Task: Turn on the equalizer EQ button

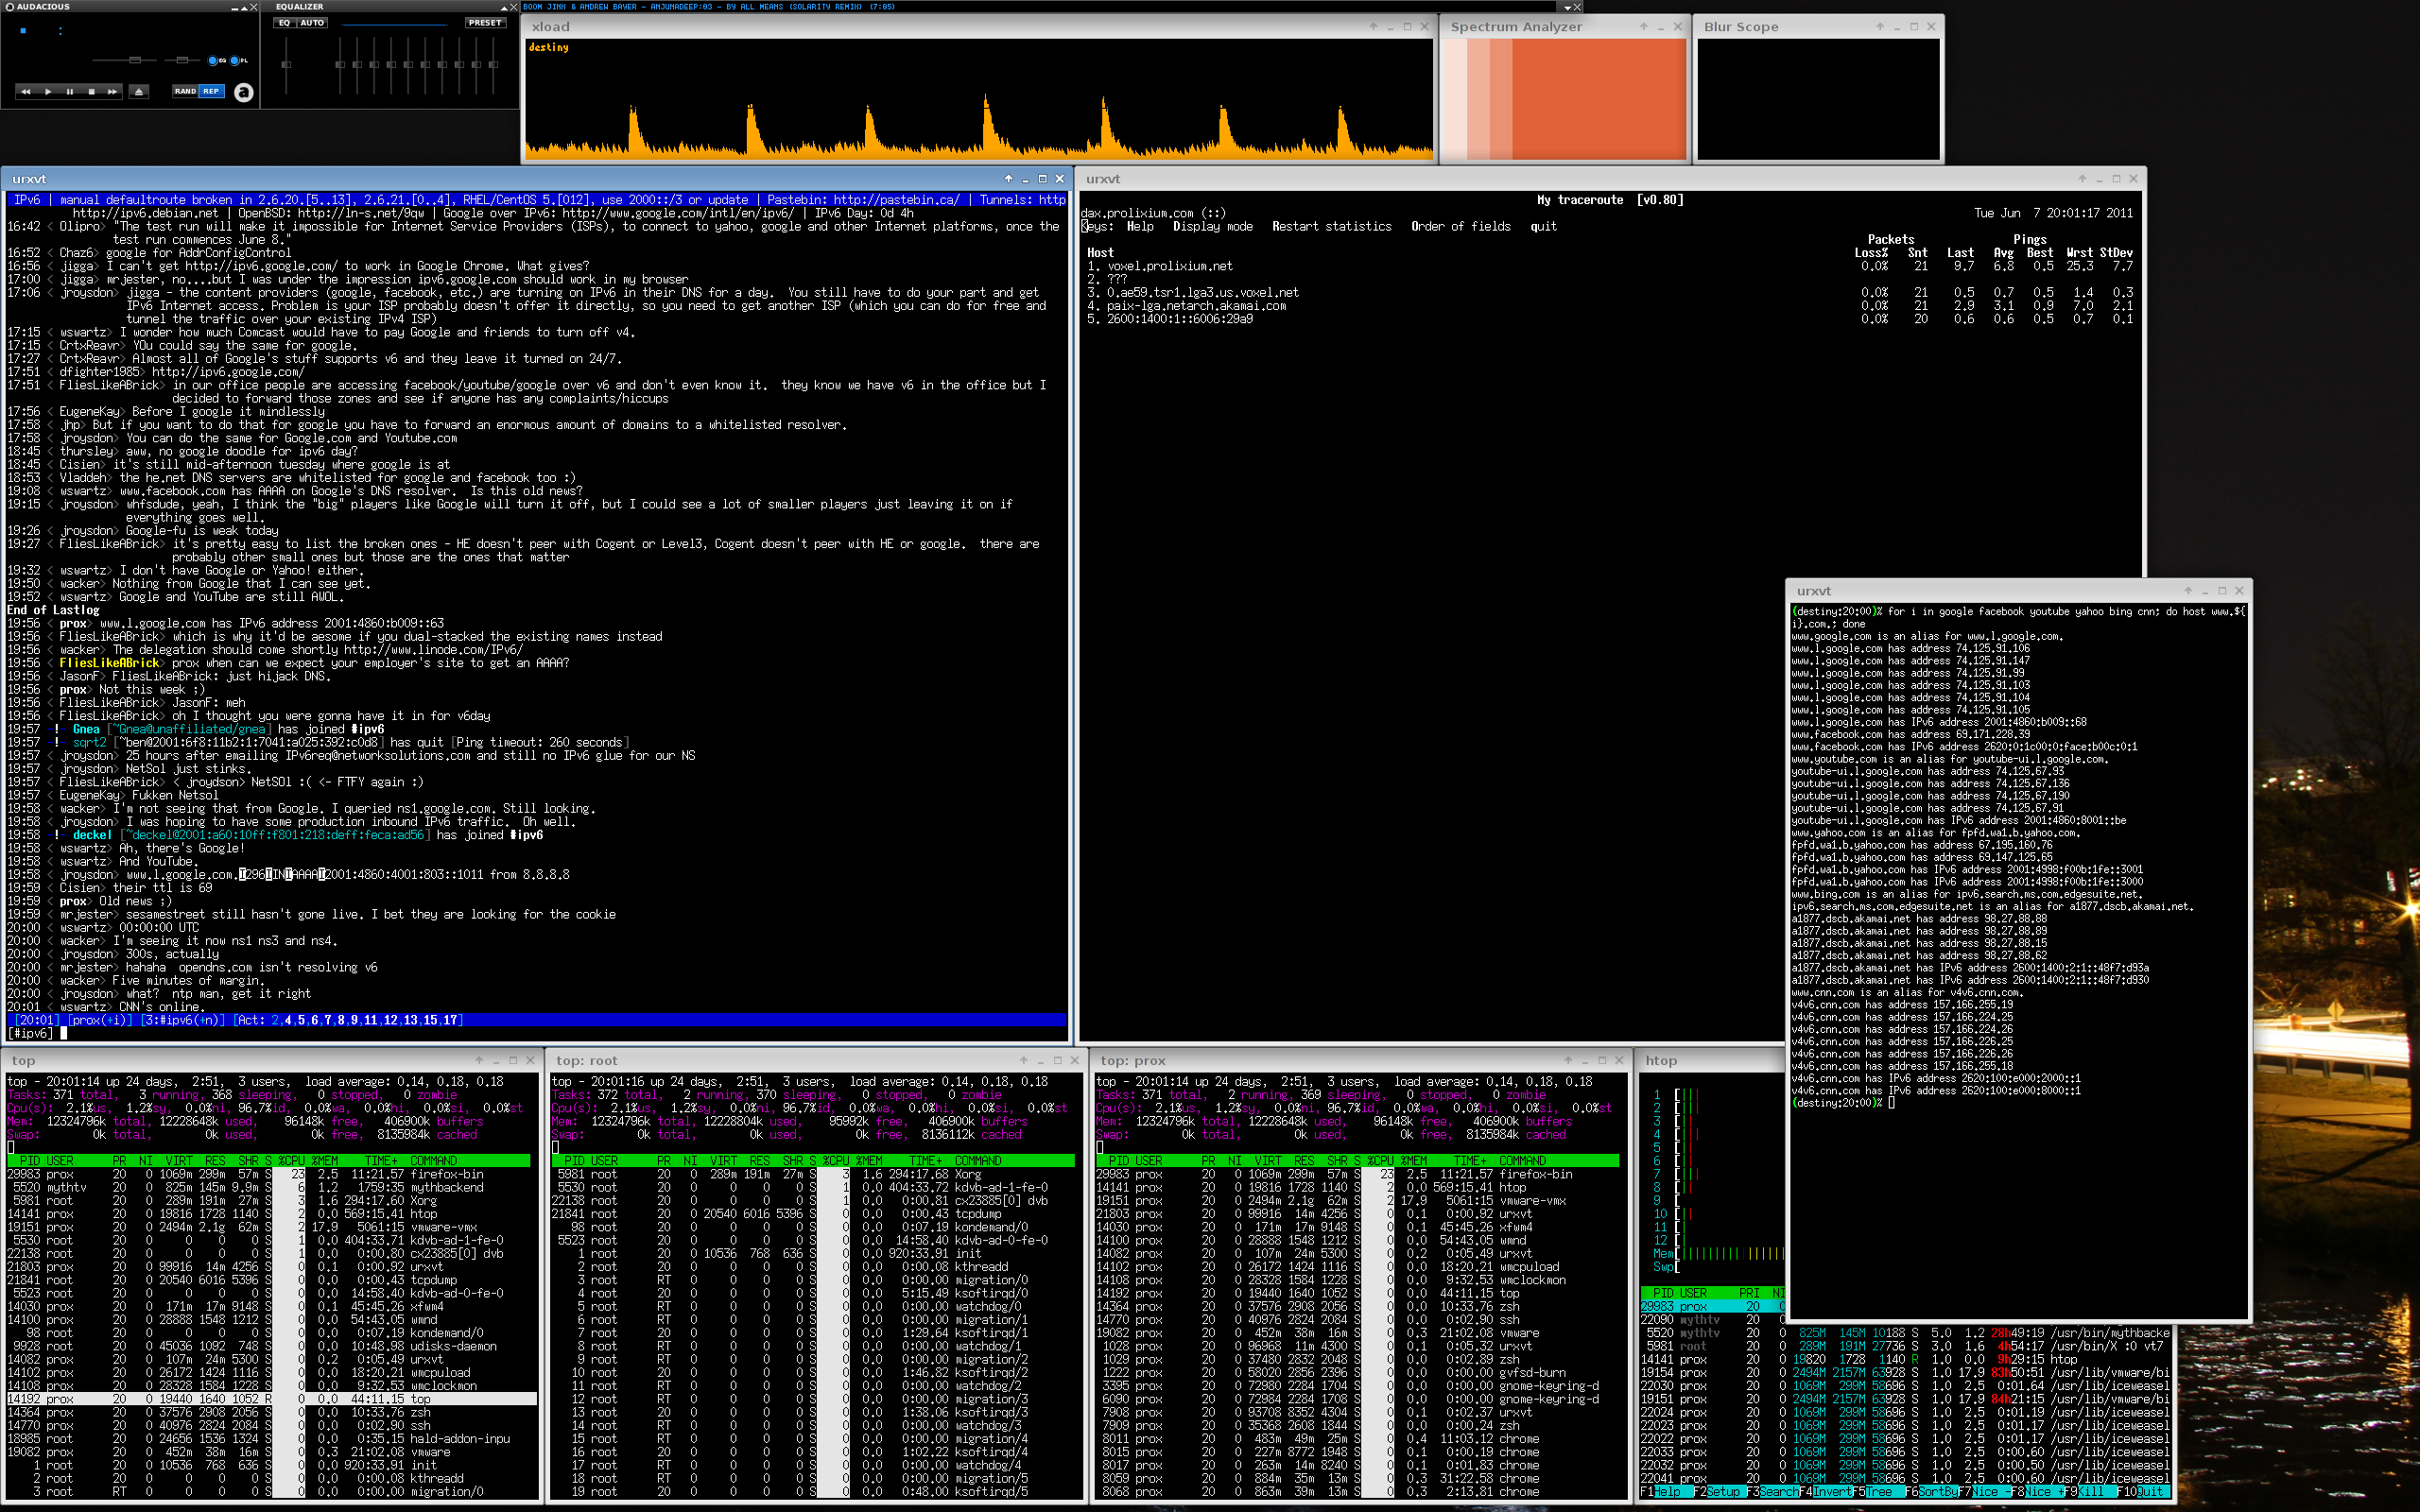Action: click(284, 23)
